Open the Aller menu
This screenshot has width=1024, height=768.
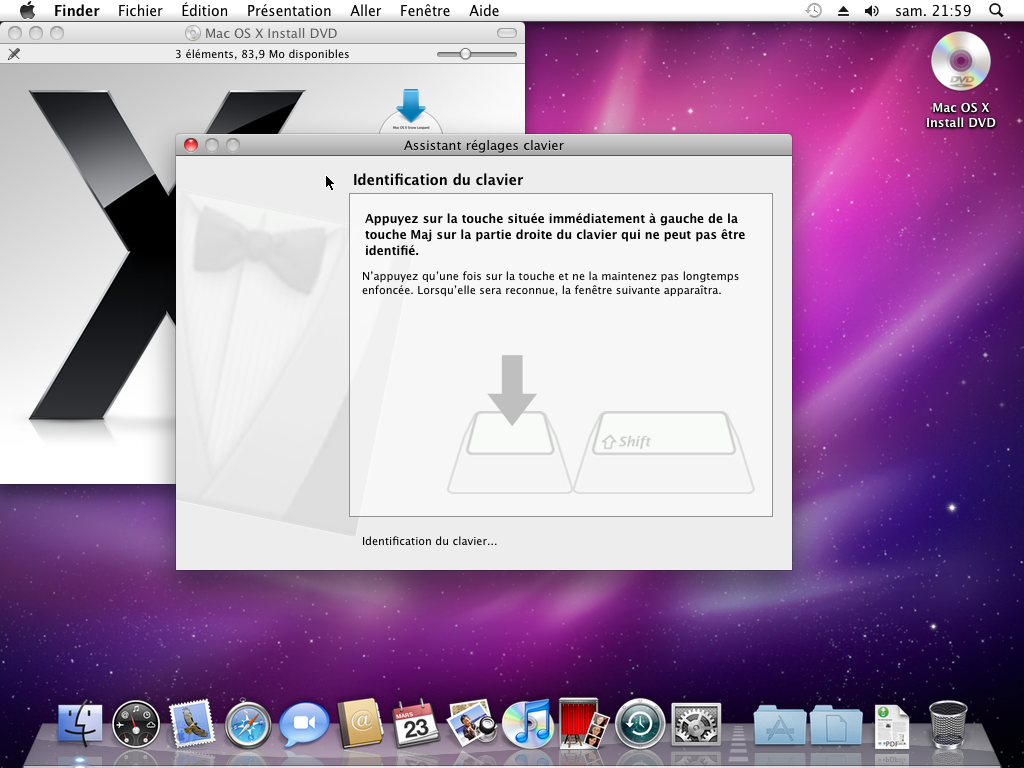tap(366, 10)
